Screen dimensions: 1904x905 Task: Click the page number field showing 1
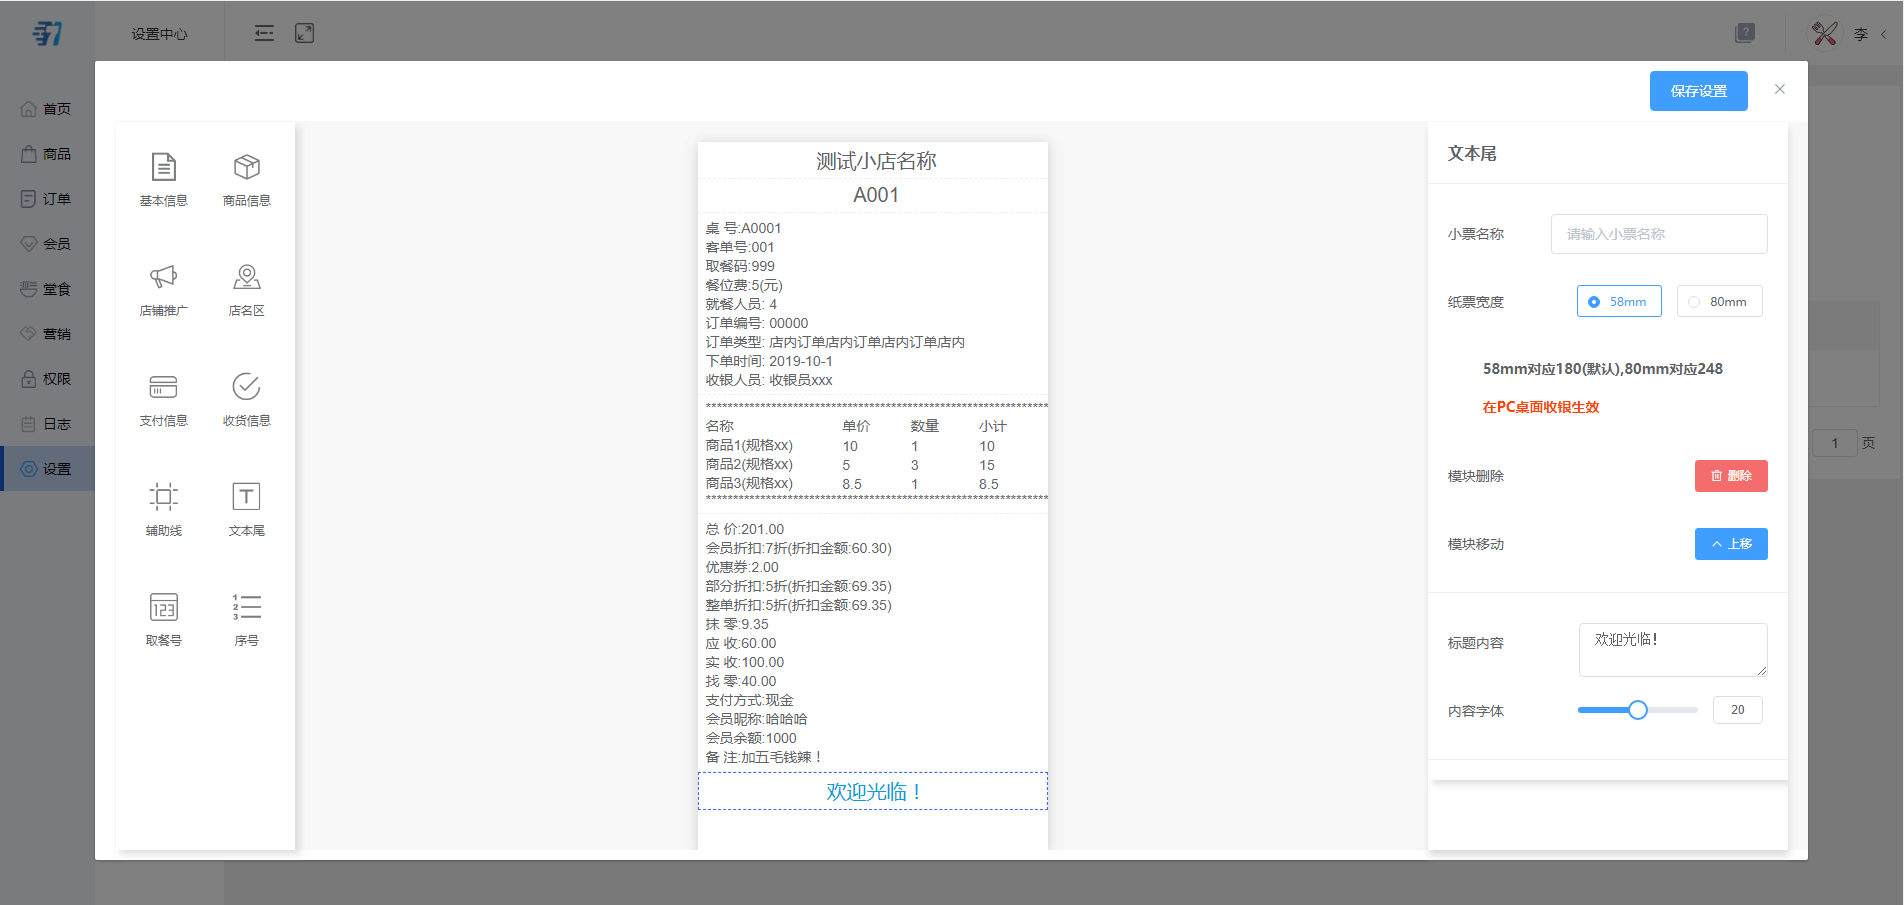(1835, 443)
